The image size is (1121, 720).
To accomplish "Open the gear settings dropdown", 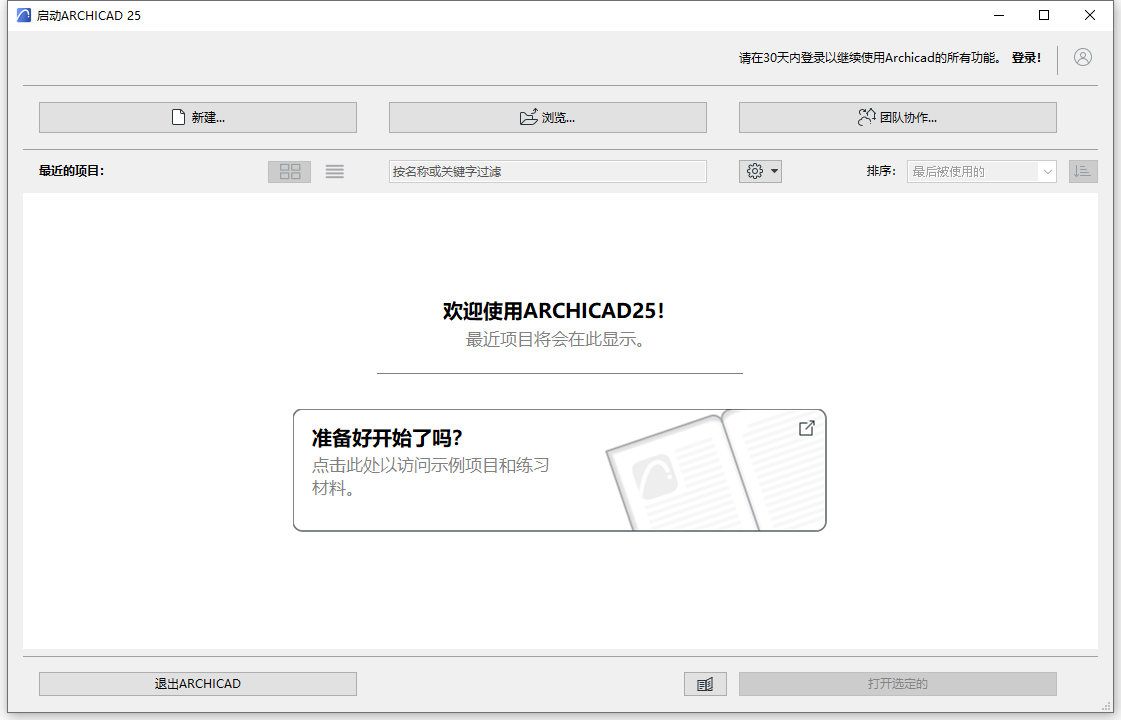I will tap(760, 172).
